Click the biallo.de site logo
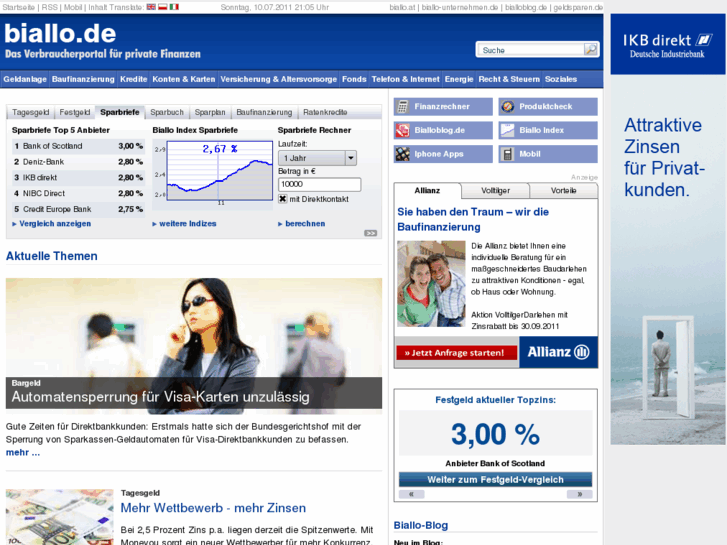The width and height of the screenshot is (727, 545). [x=60, y=34]
